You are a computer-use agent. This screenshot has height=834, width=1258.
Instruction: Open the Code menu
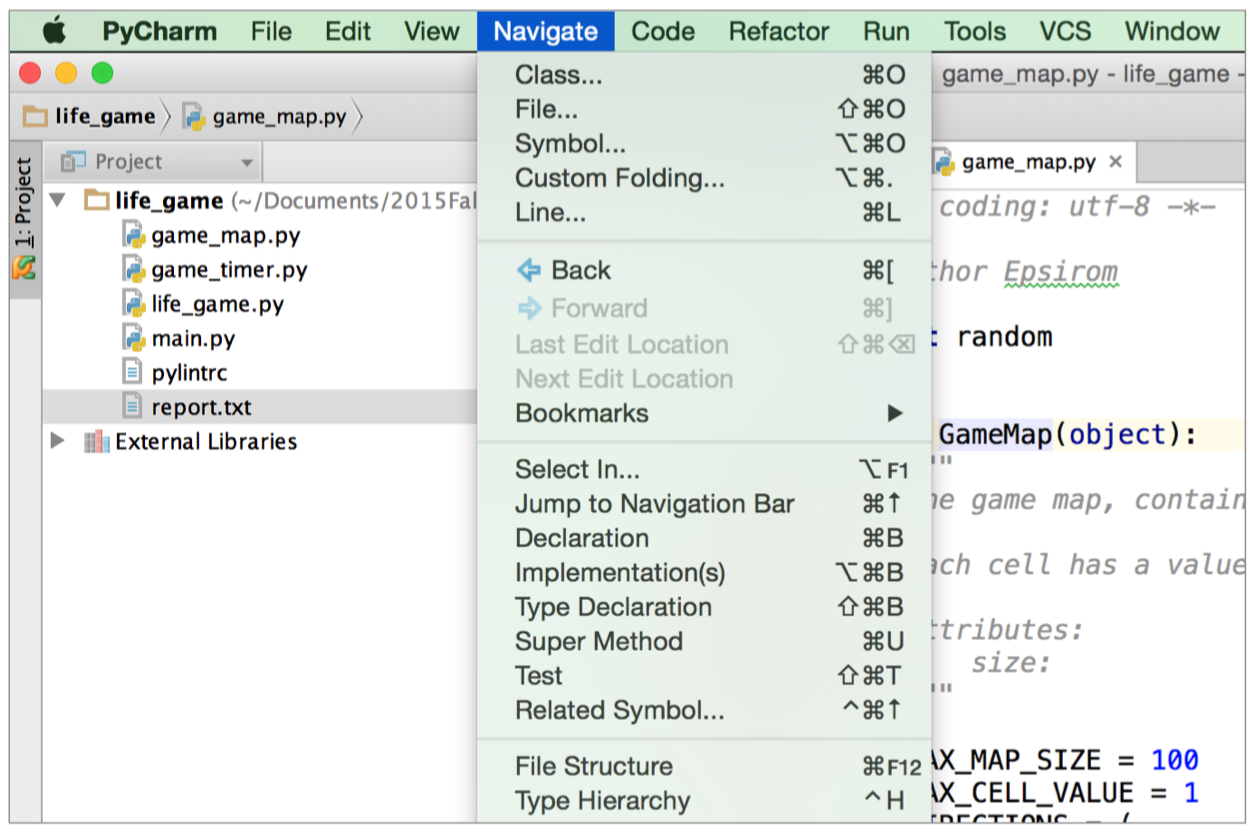(663, 31)
